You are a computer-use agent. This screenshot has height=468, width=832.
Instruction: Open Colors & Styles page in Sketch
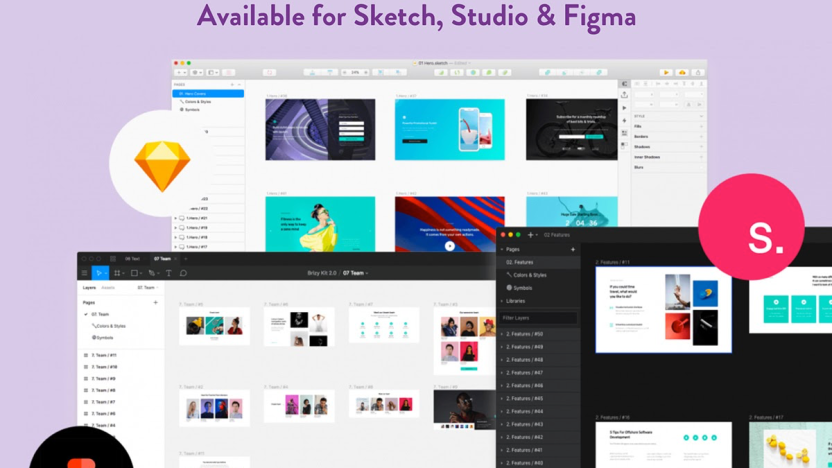click(x=197, y=101)
